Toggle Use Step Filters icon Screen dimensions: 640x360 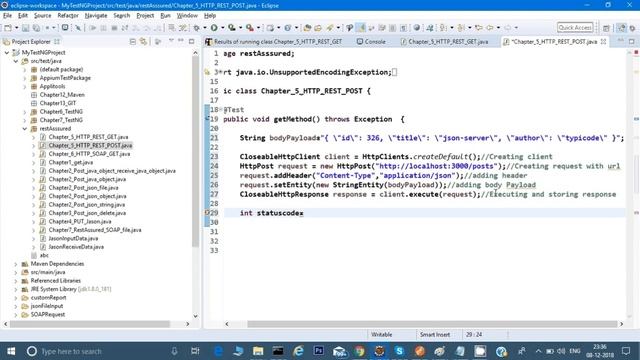pyautogui.click(x=182, y=28)
